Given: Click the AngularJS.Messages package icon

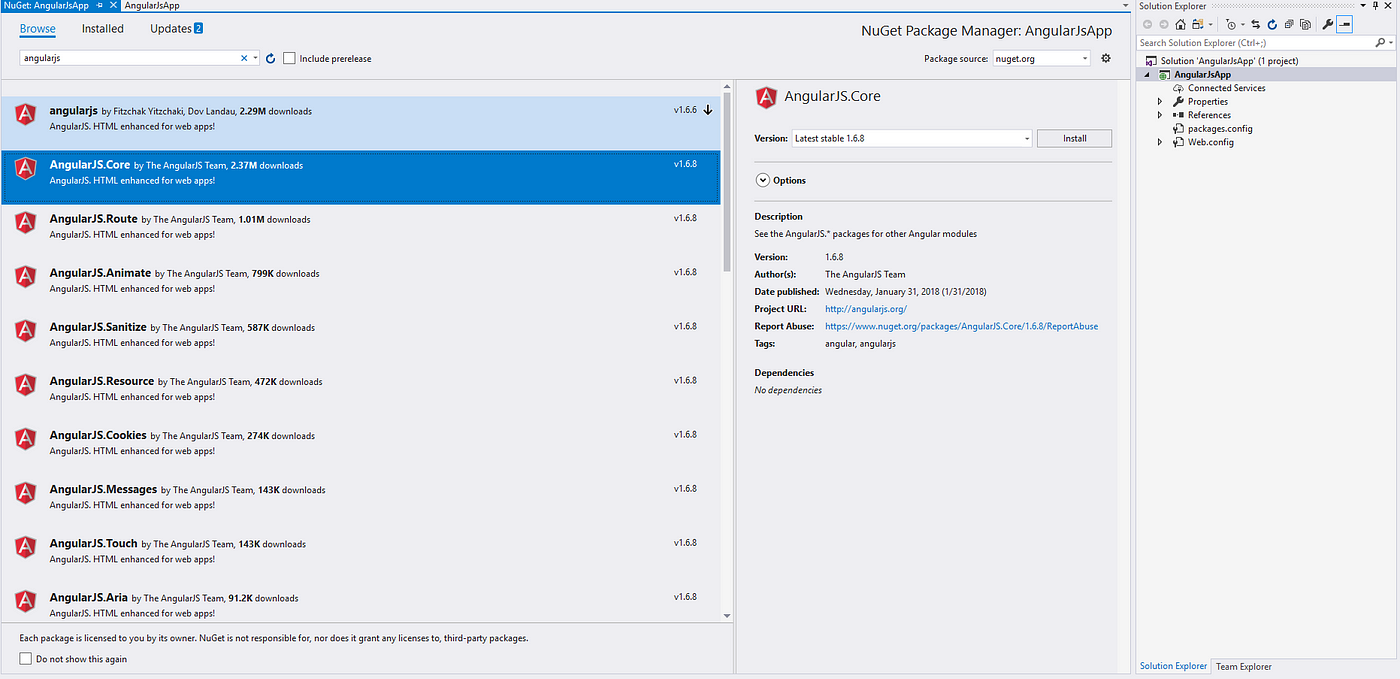Looking at the screenshot, I should click(x=26, y=493).
